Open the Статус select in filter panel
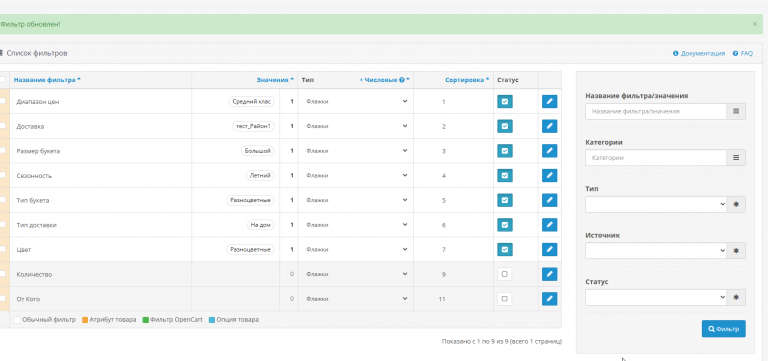Screen dimensions: 768x361 tap(656, 297)
